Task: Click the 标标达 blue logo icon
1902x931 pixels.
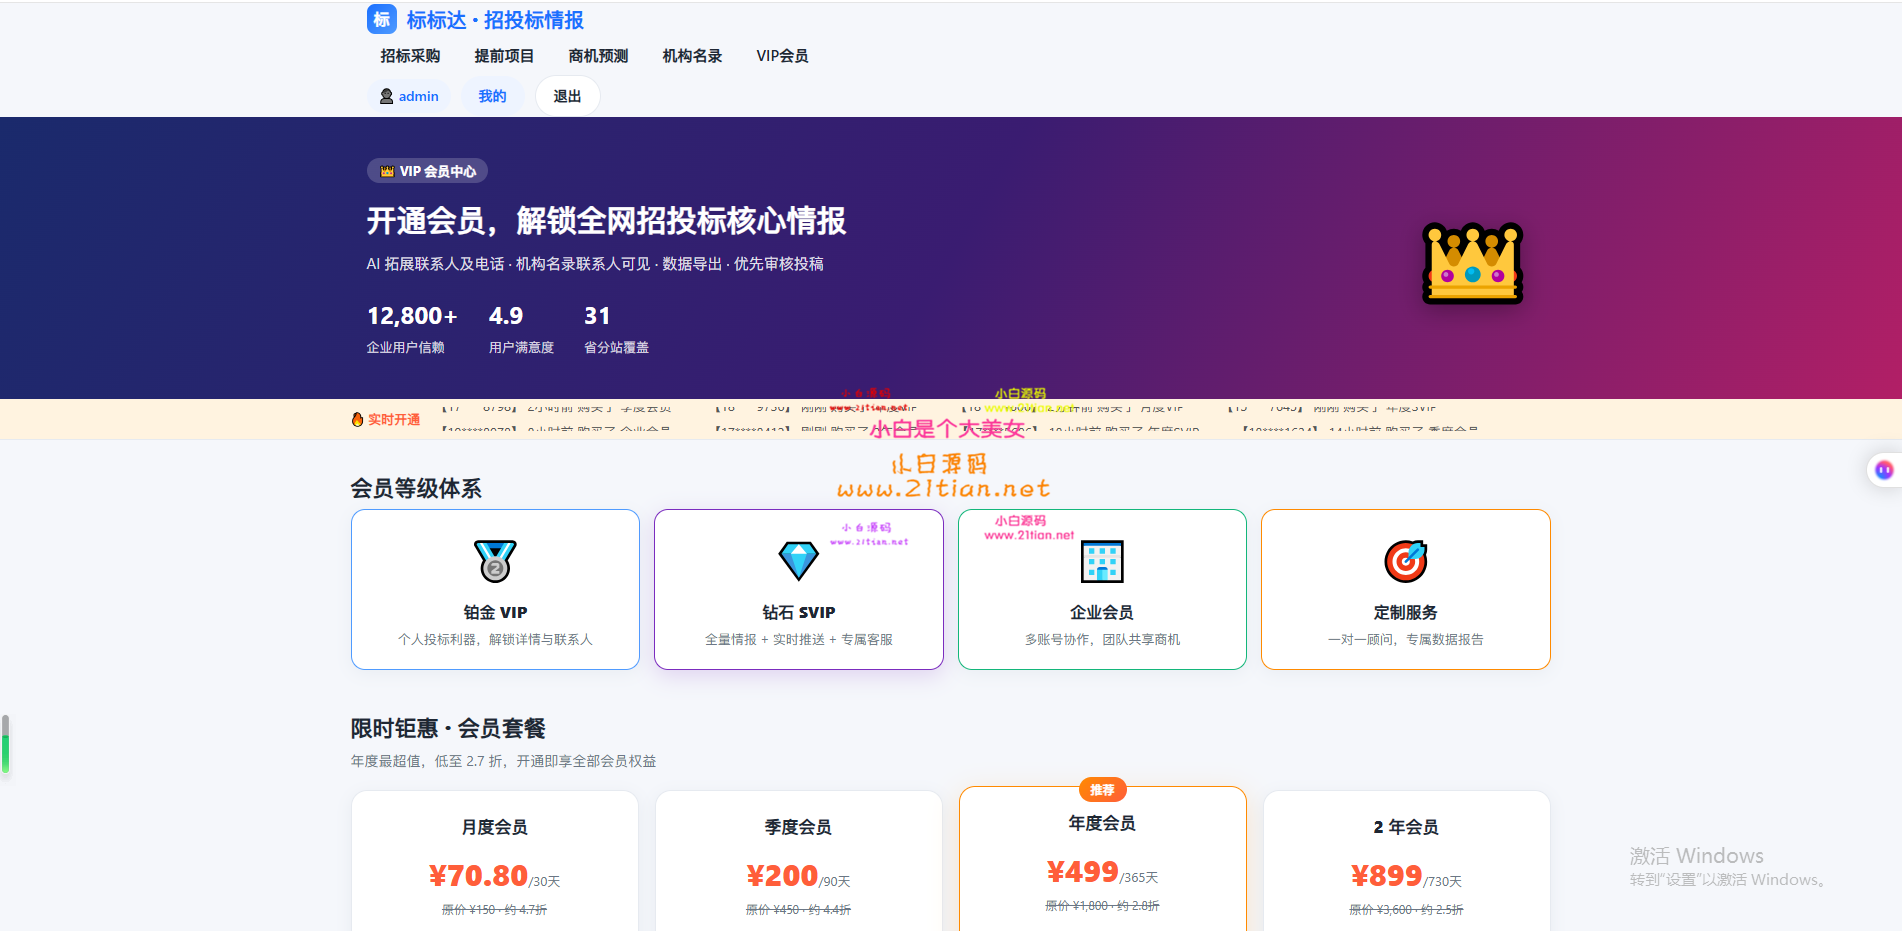Action: coord(381,19)
